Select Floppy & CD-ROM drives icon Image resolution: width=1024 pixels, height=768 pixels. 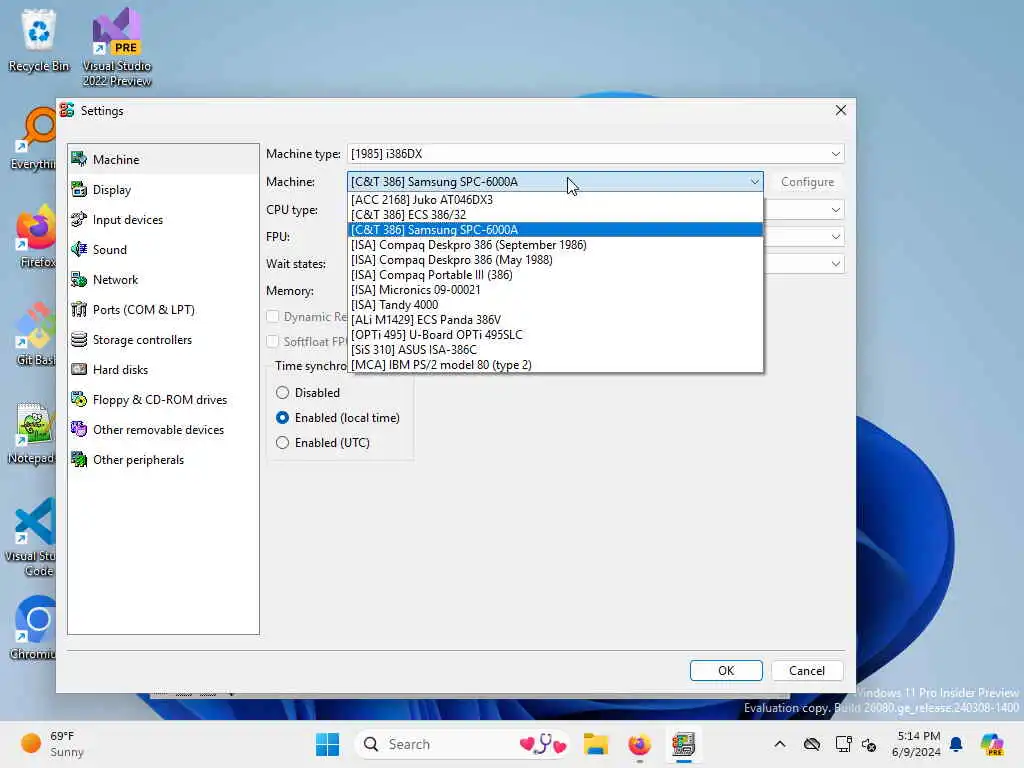[x=79, y=399]
